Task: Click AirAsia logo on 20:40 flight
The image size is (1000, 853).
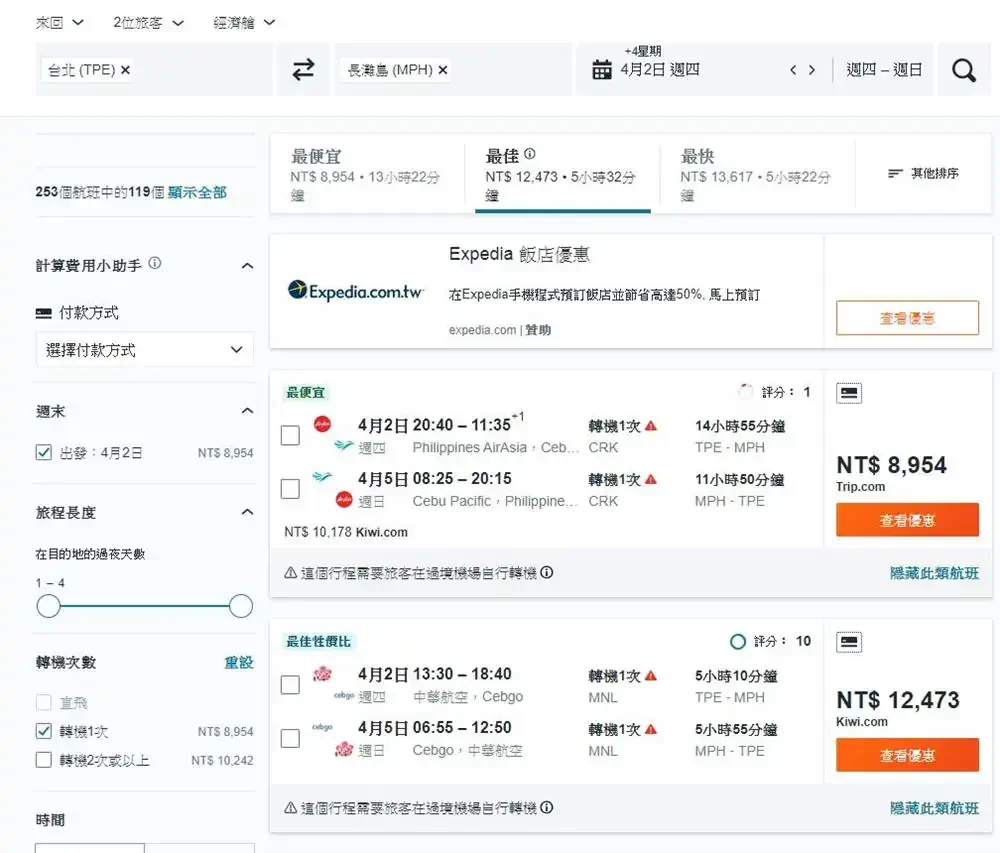Action: coord(323,423)
